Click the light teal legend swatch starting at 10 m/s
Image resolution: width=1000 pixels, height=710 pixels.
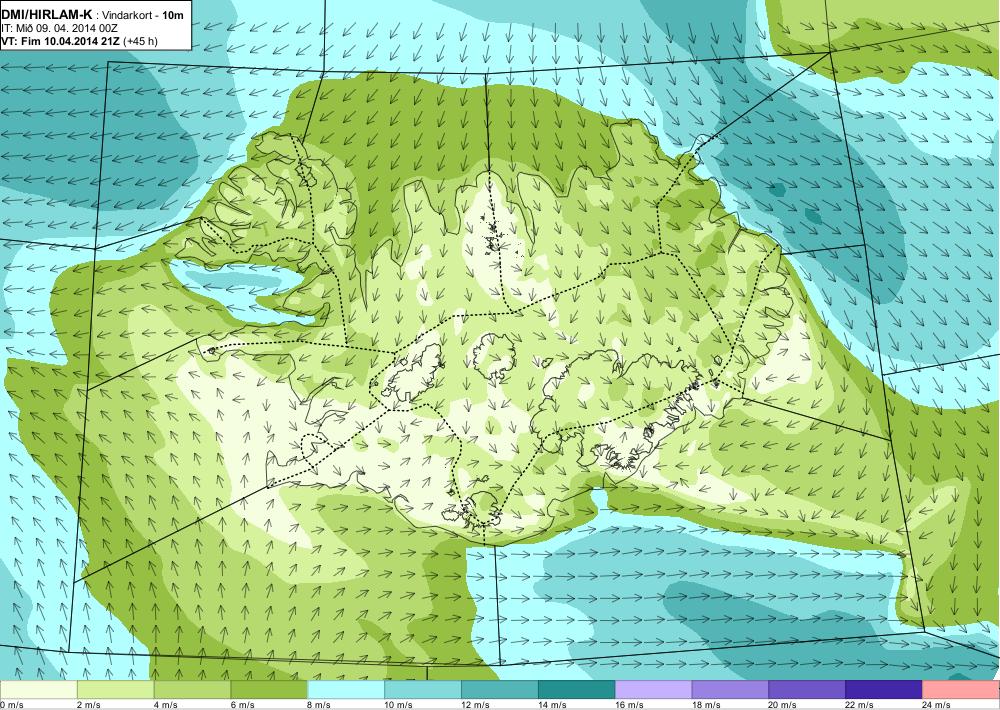click(x=423, y=690)
